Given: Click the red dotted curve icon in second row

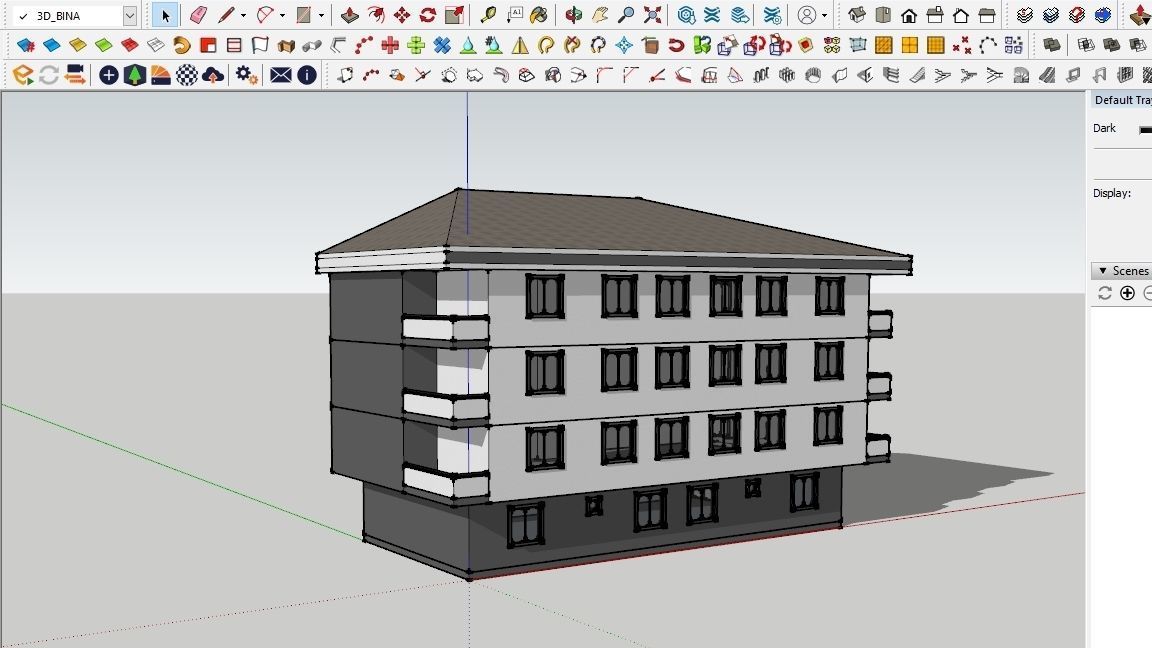Looking at the screenshot, I should [364, 46].
